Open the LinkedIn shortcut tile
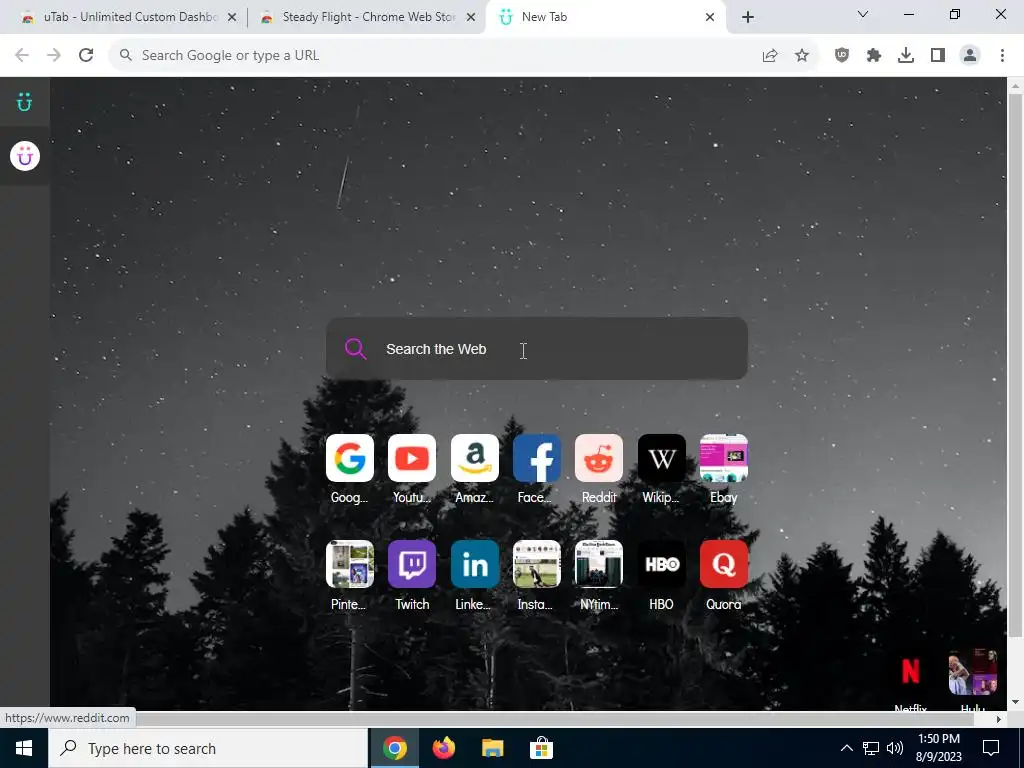1024x768 pixels. tap(475, 564)
